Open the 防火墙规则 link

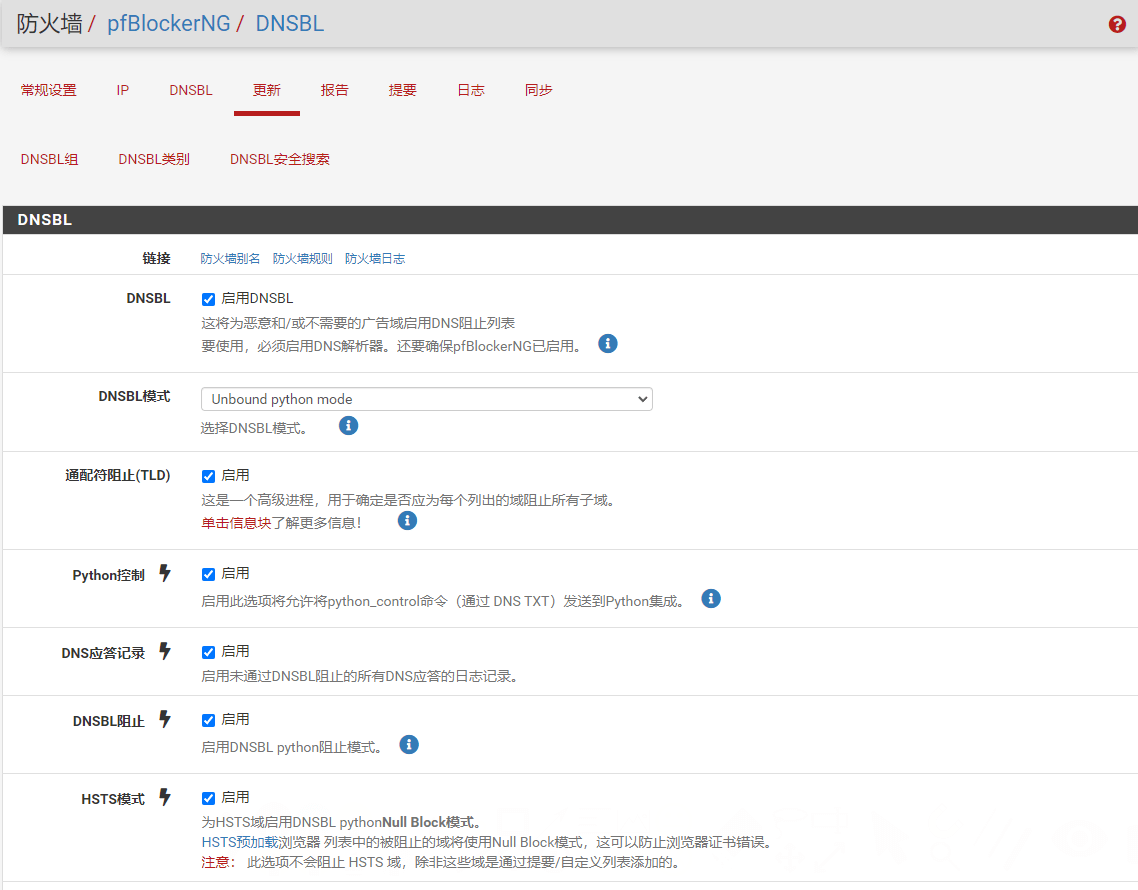[302, 258]
